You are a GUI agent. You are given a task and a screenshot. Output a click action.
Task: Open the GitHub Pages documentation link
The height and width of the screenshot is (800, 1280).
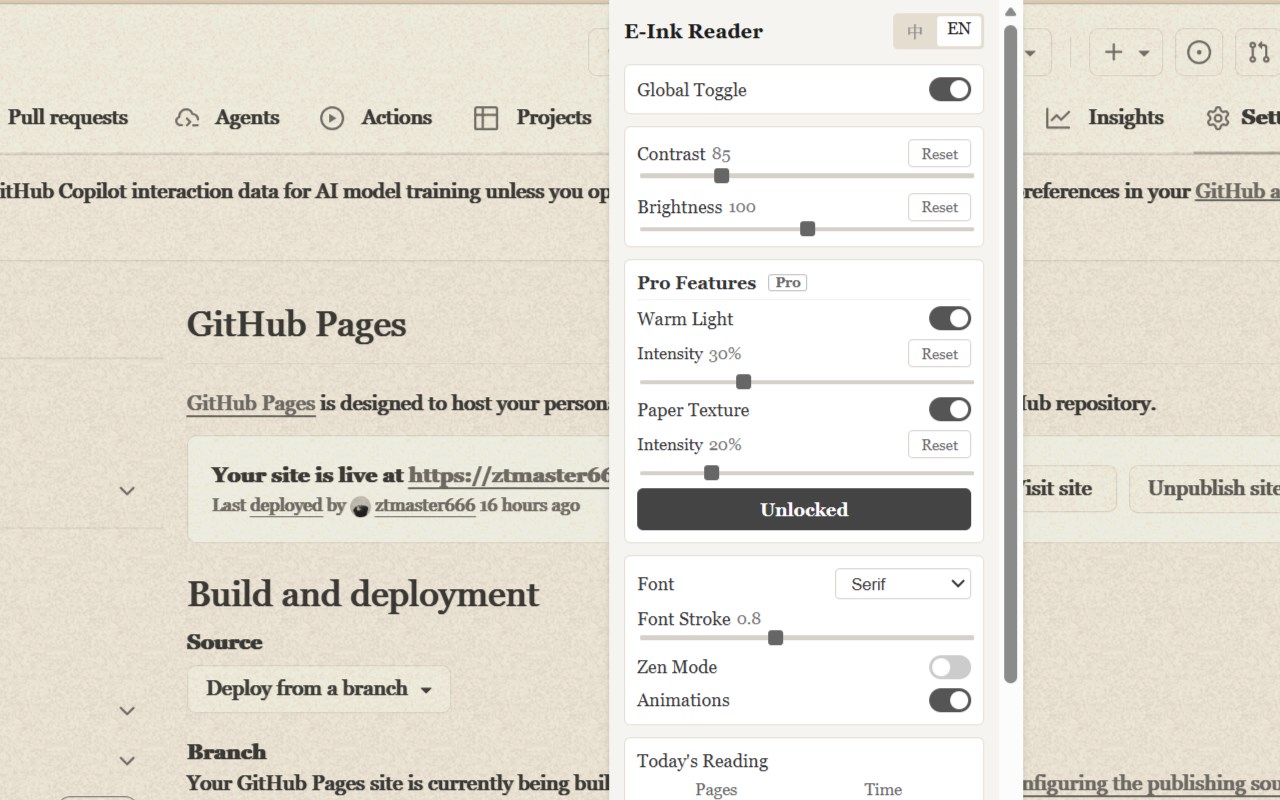pos(251,404)
